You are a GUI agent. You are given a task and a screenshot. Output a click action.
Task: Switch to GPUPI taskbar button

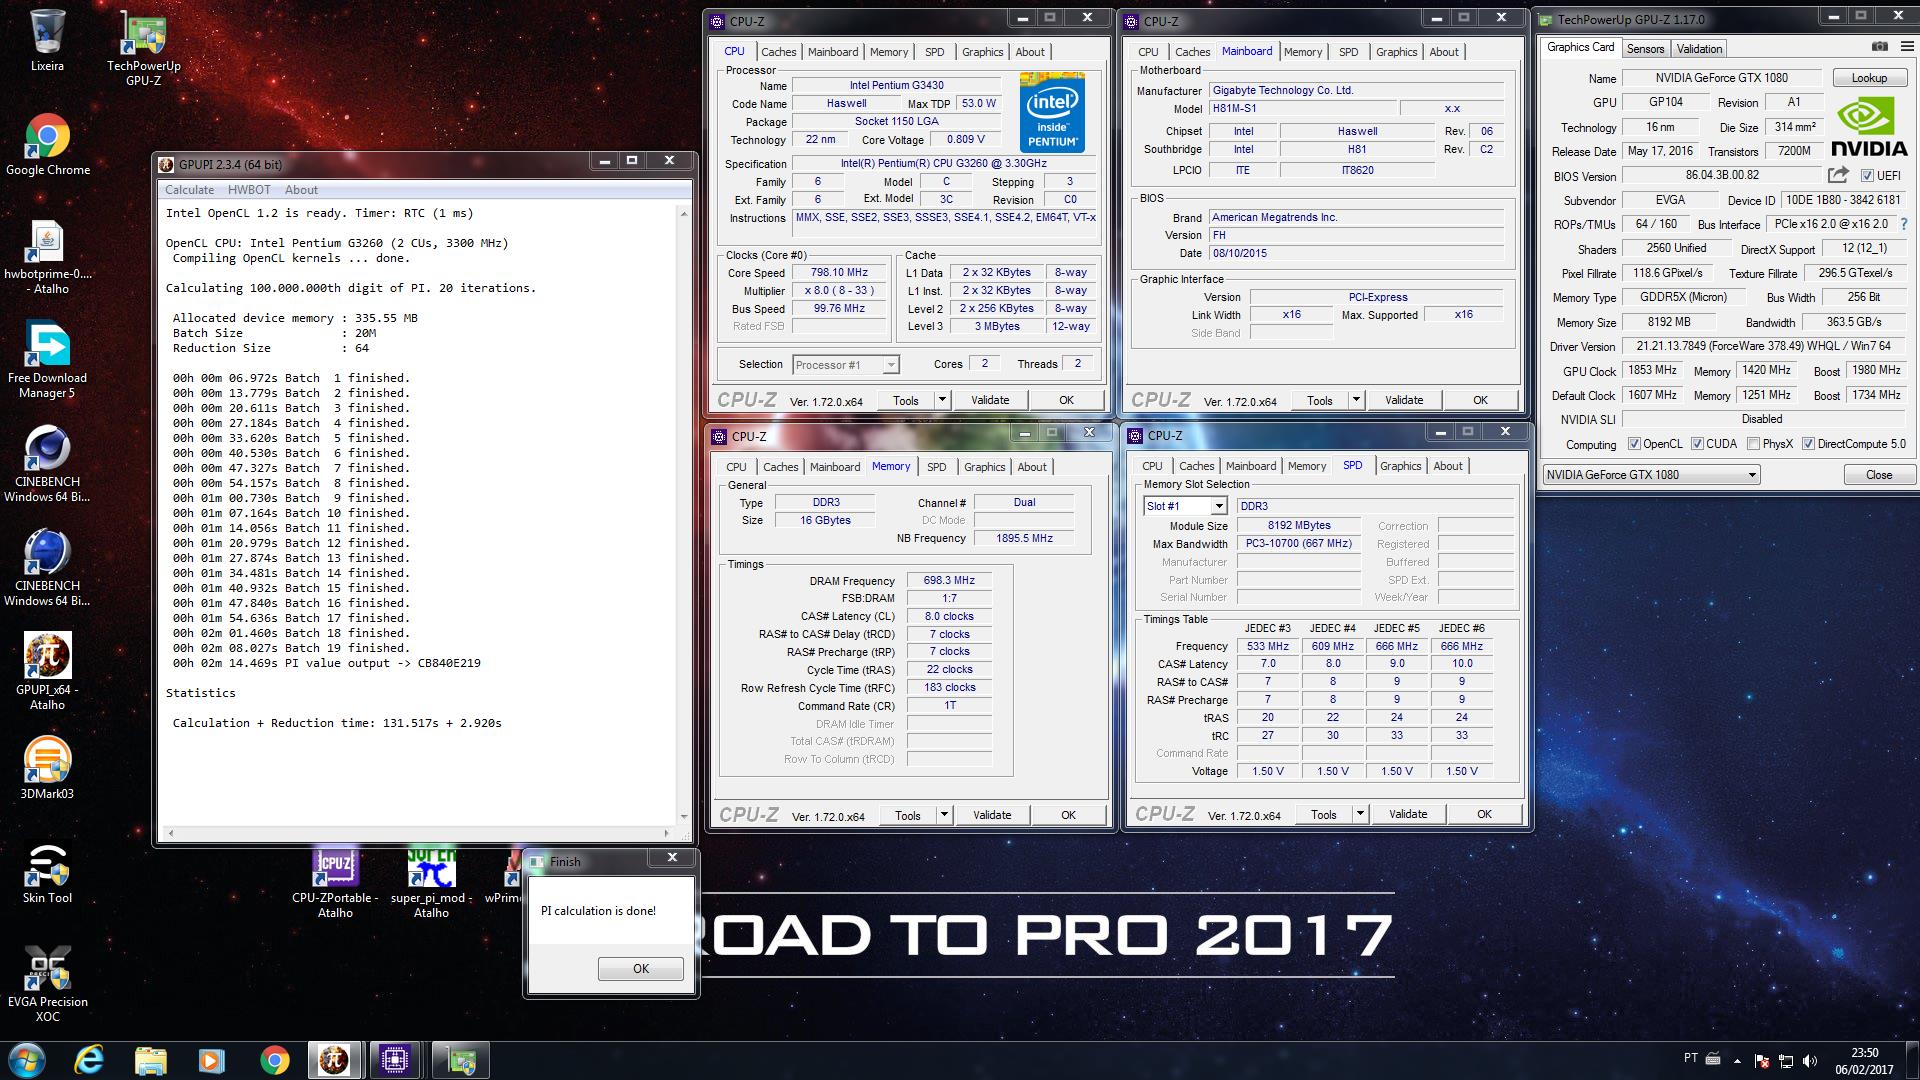335,1060
